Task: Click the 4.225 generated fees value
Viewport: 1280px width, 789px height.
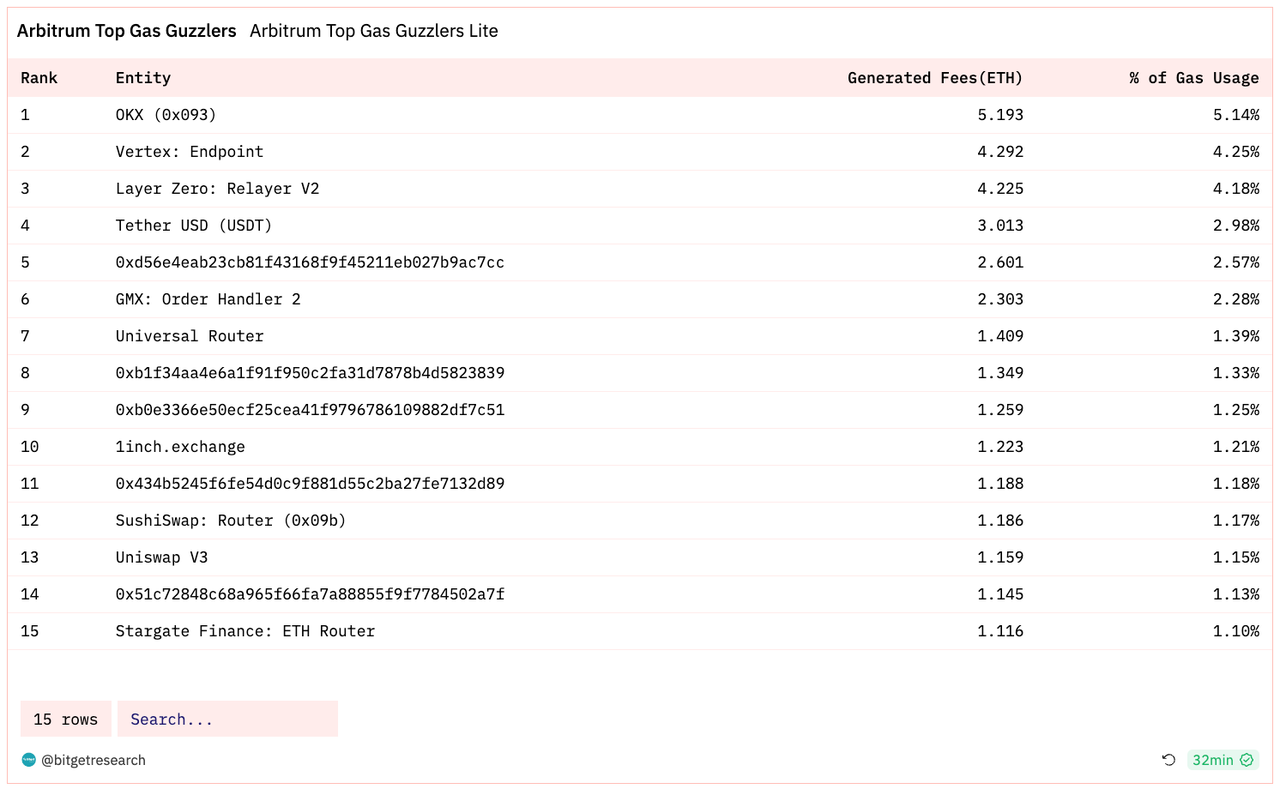Action: click(1000, 189)
